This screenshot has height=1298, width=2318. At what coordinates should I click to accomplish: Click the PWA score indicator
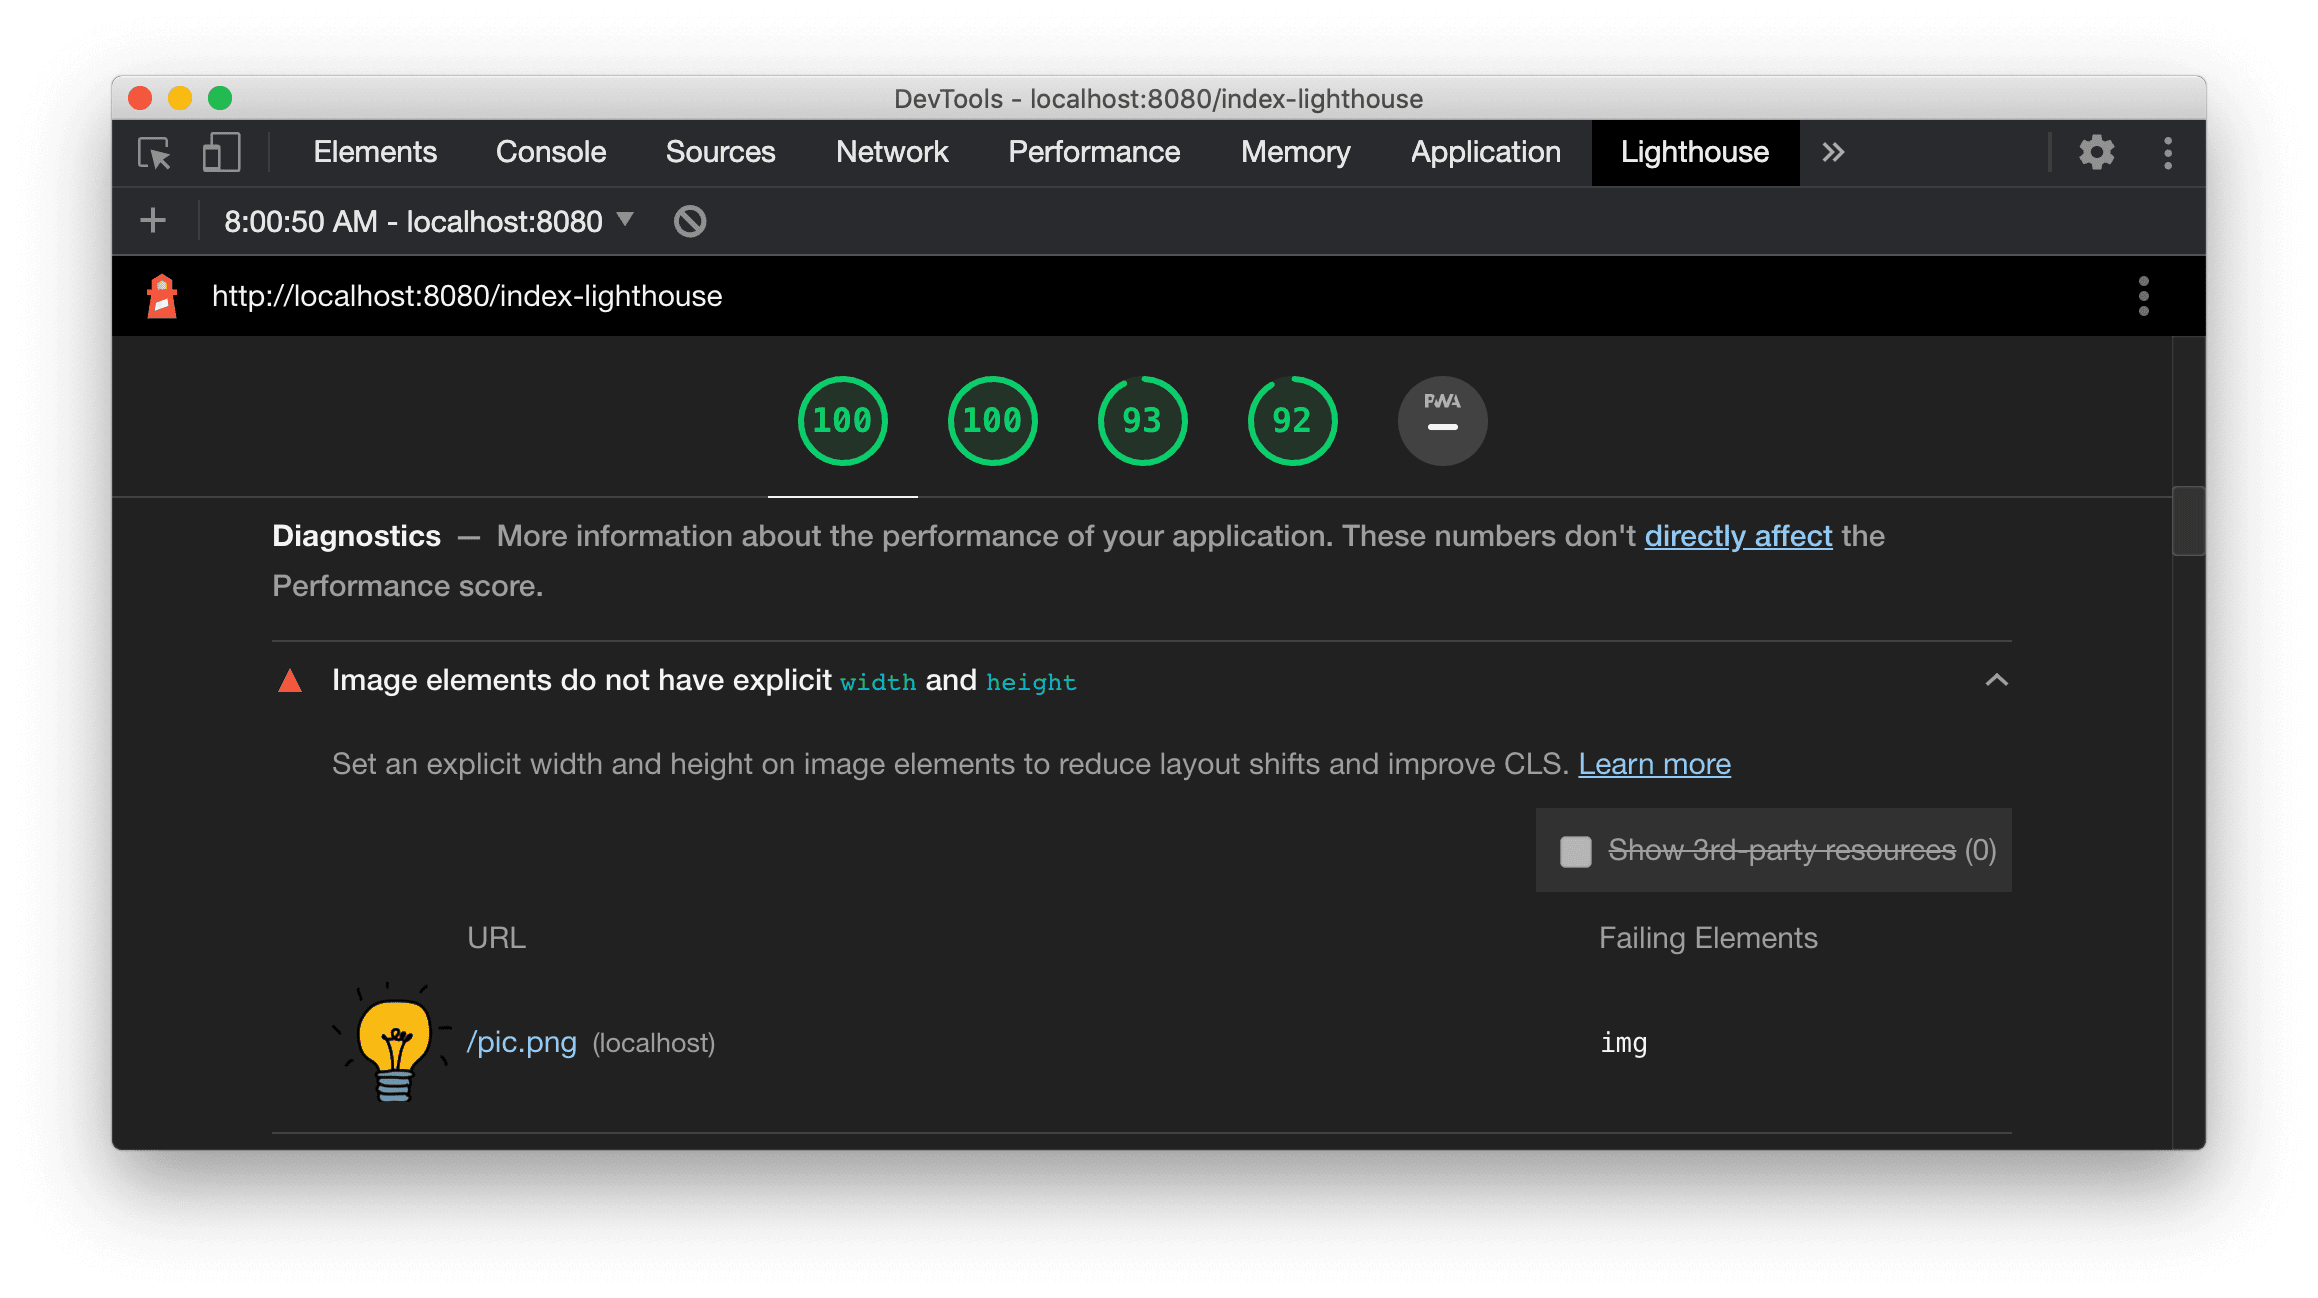click(1439, 419)
